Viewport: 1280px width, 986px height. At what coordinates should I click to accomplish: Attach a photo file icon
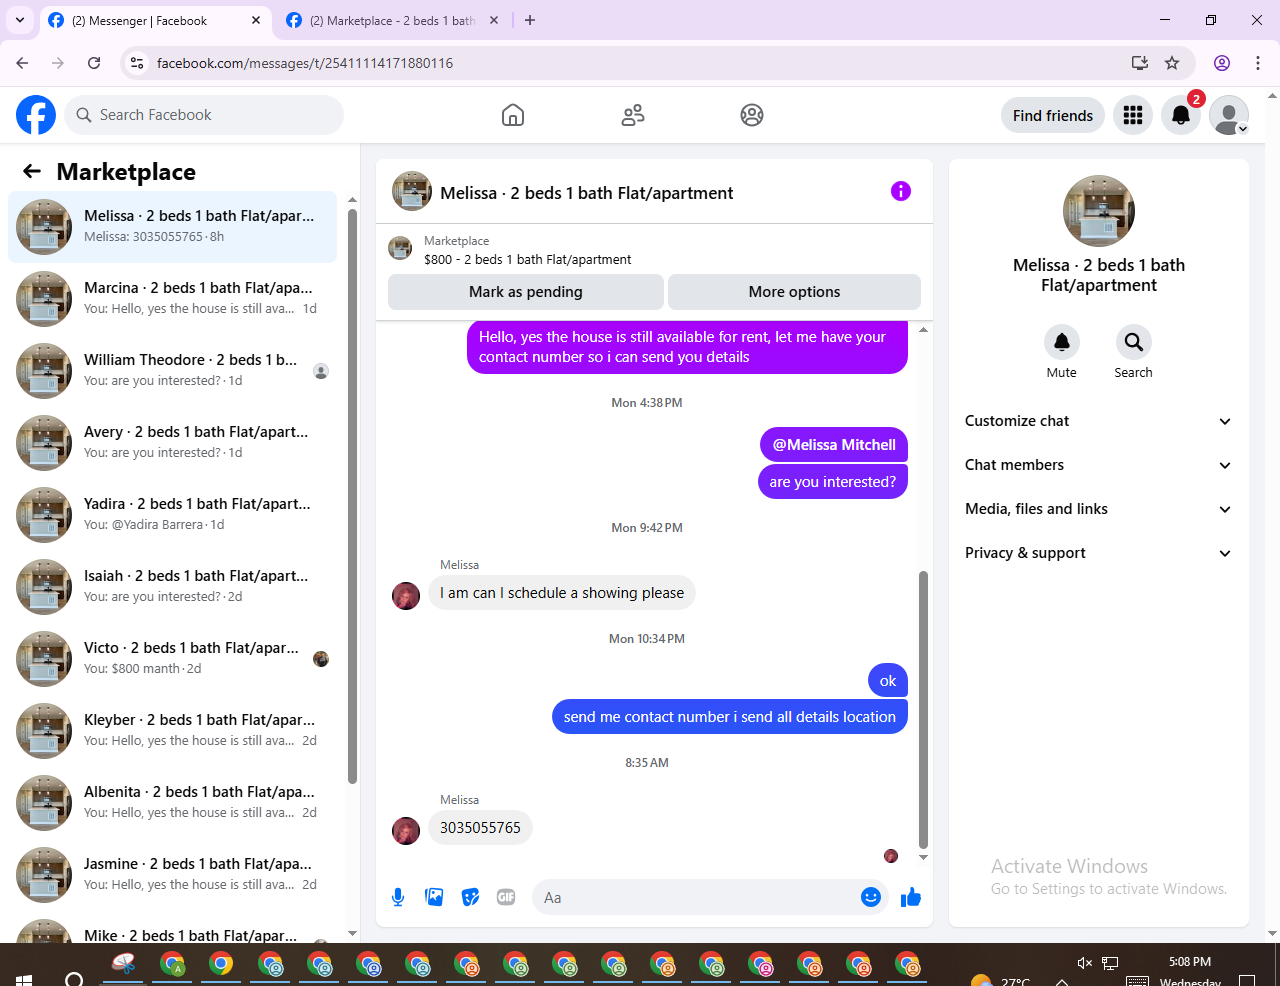tap(434, 897)
